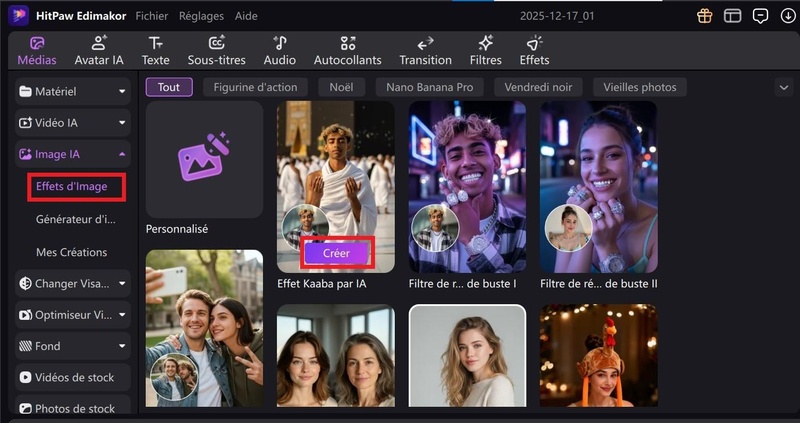
Task: Expand the Vidéo IA section
Action: point(72,123)
